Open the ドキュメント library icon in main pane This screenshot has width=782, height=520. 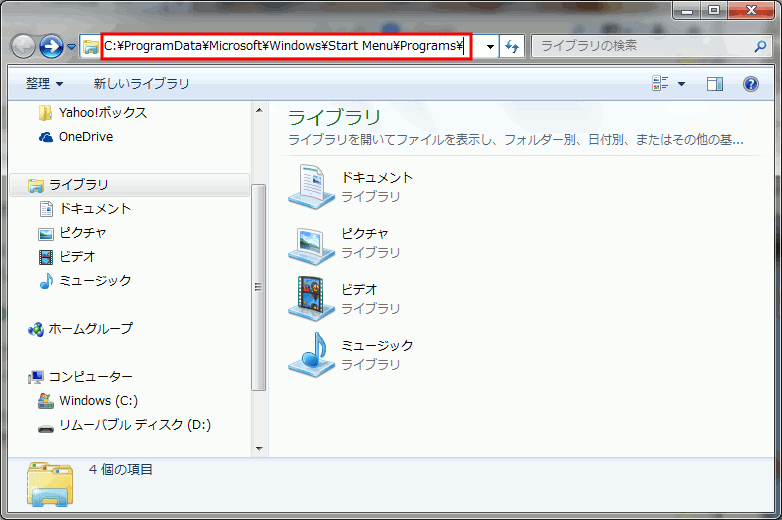311,186
